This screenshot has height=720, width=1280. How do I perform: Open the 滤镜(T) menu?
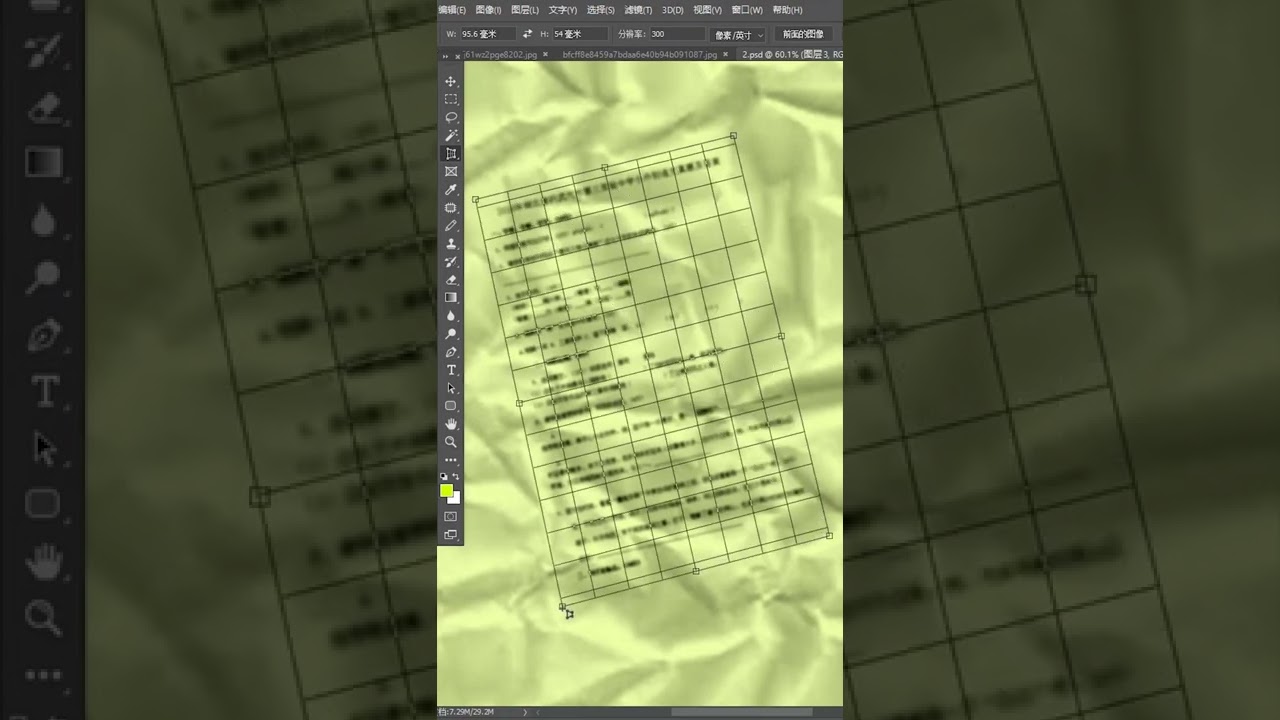(638, 10)
